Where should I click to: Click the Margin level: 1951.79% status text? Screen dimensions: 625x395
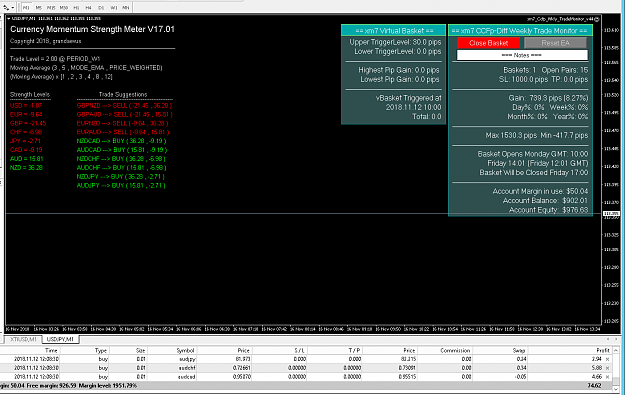(x=108, y=385)
